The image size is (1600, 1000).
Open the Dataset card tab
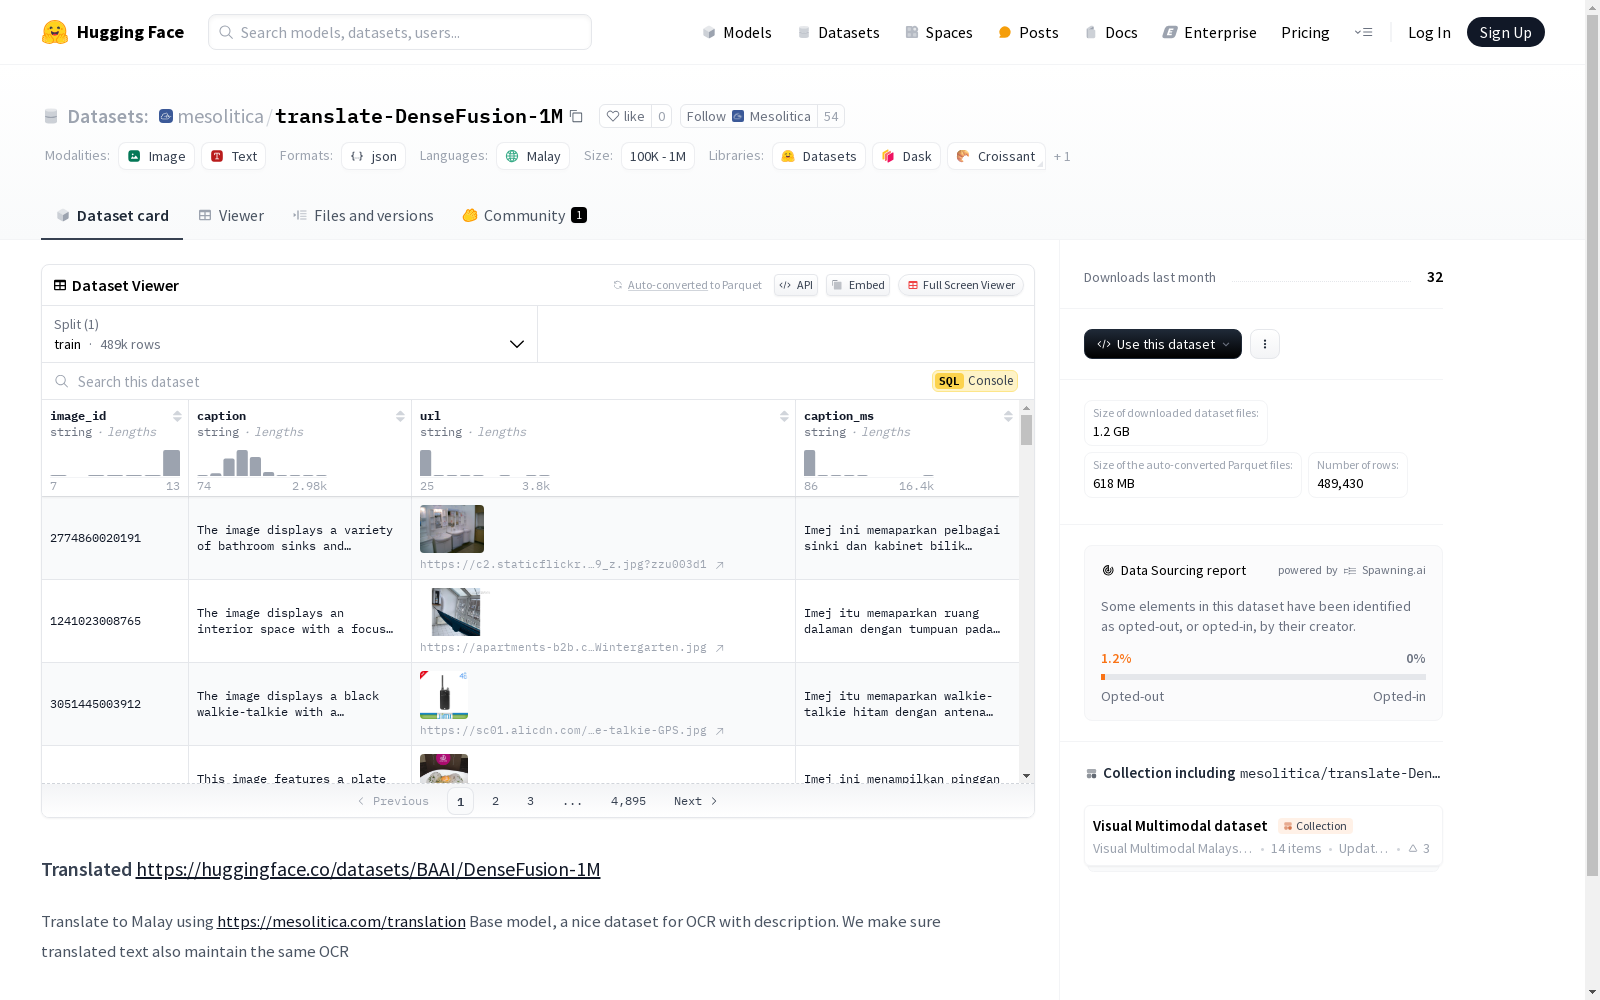[112, 216]
